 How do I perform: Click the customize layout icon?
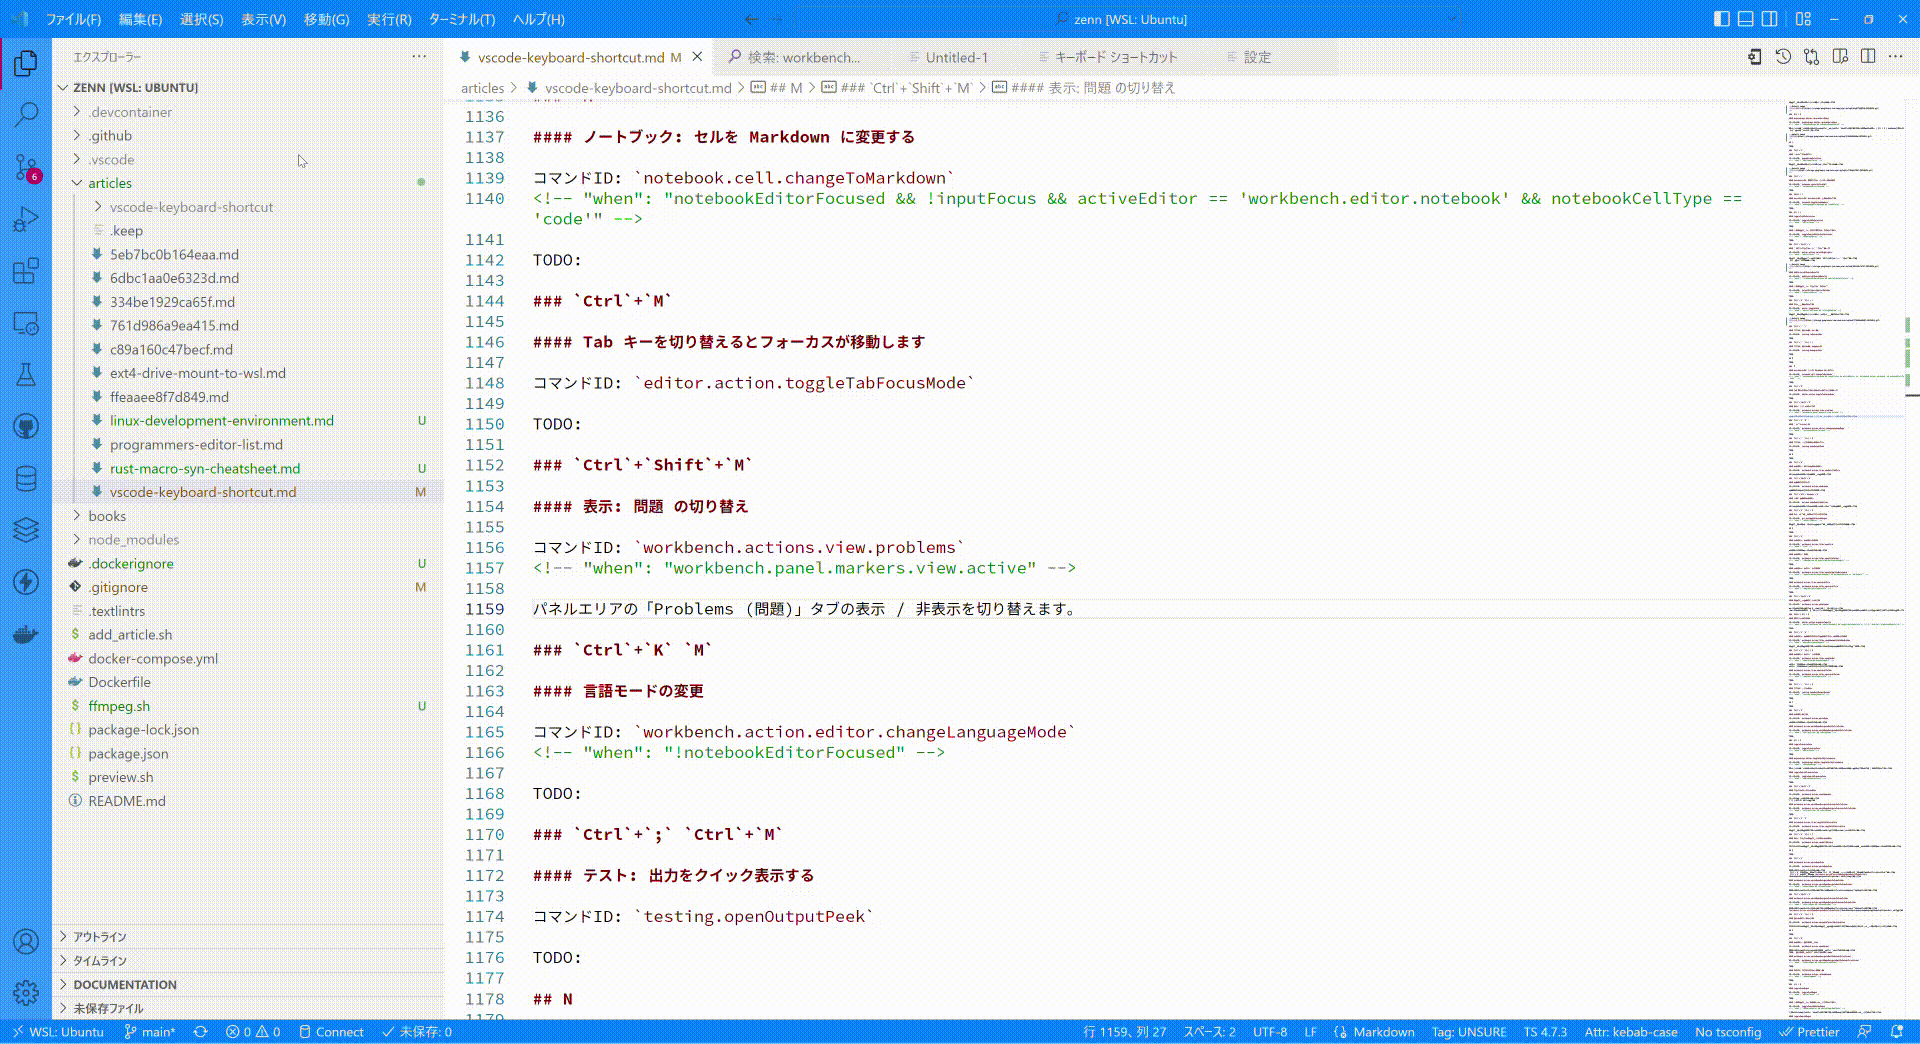(x=1803, y=19)
